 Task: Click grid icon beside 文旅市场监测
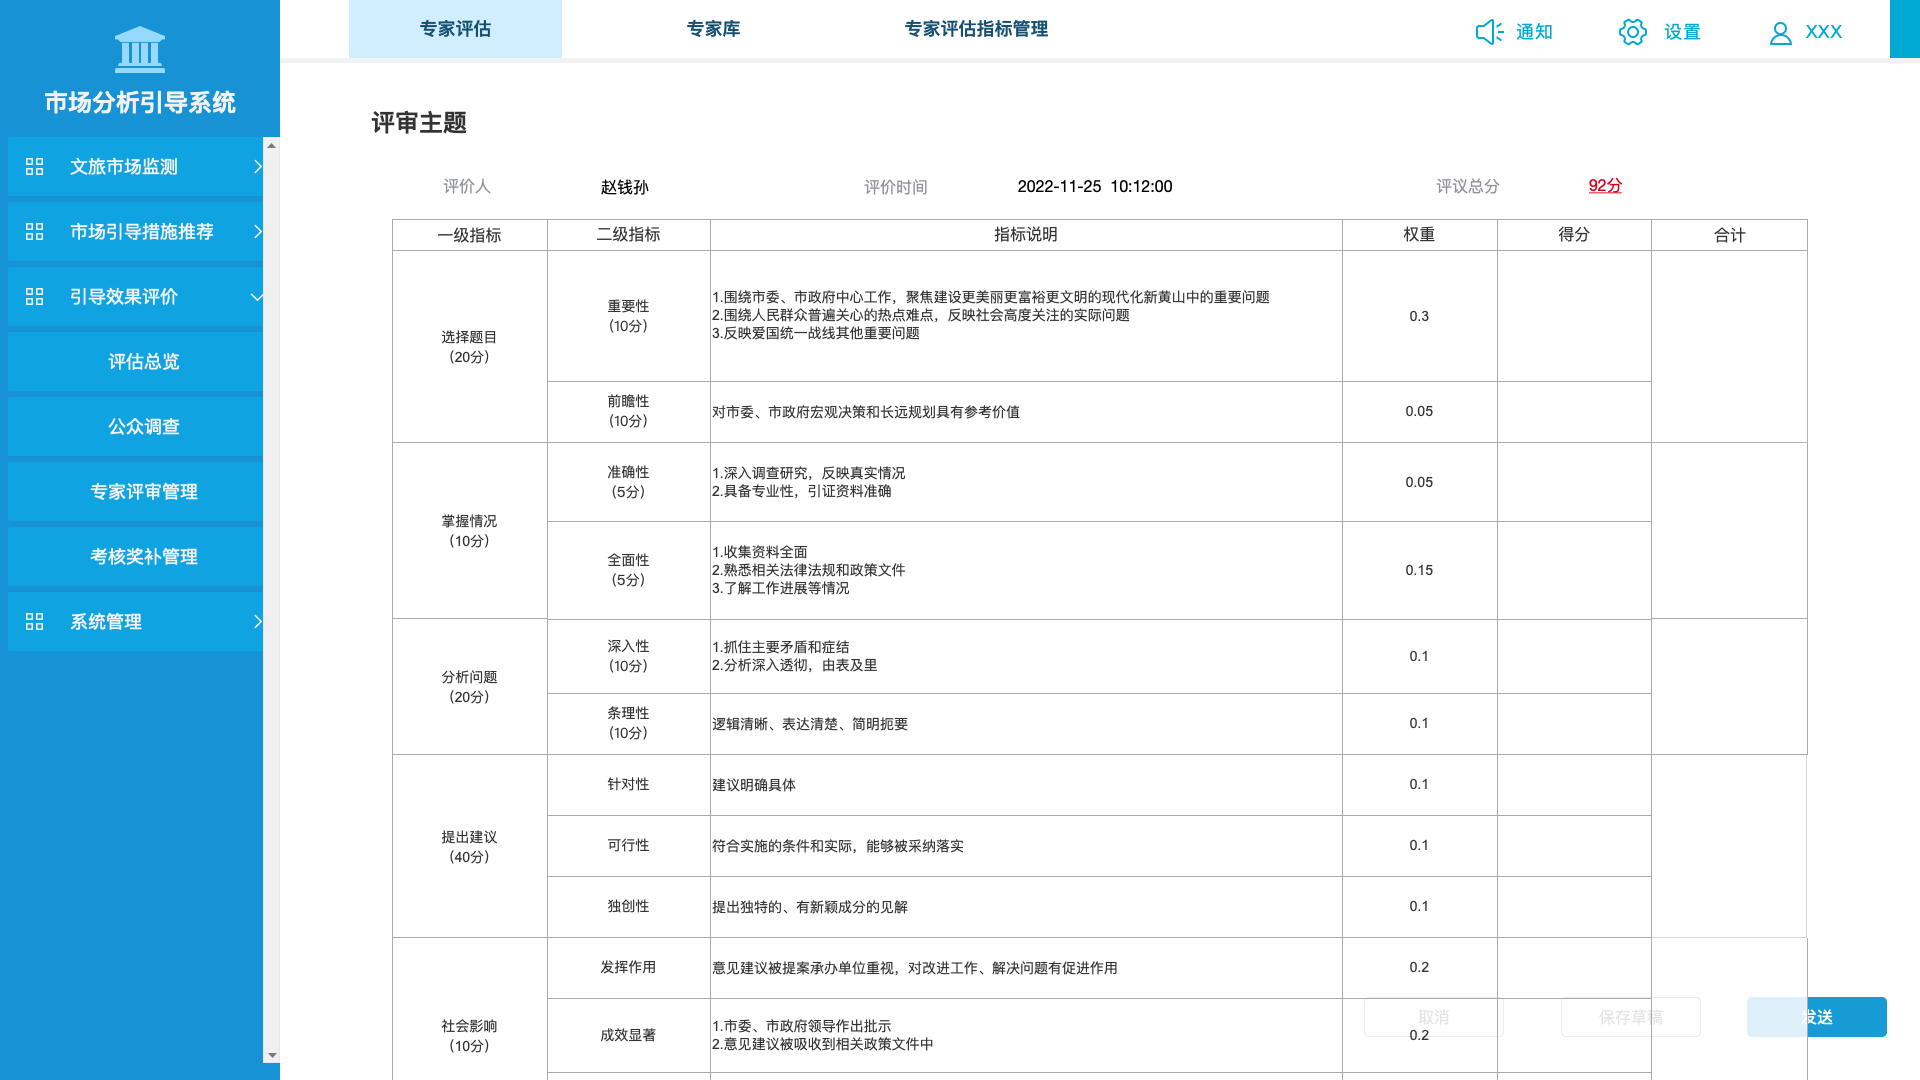(35, 167)
